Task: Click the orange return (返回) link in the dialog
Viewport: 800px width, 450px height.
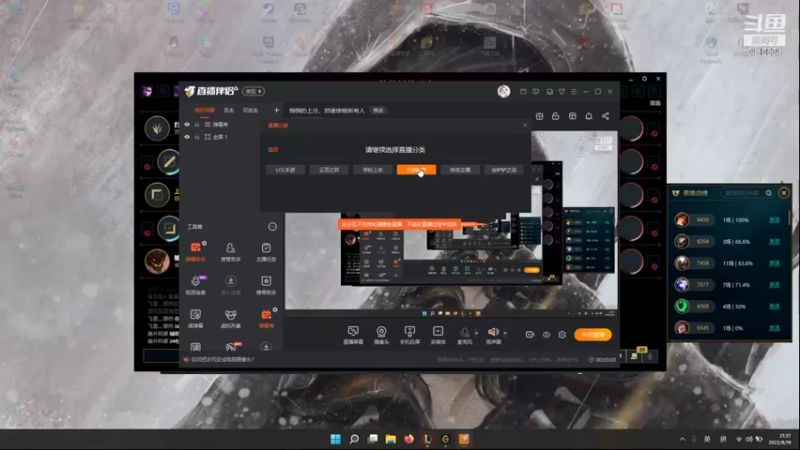Action: click(x=273, y=149)
